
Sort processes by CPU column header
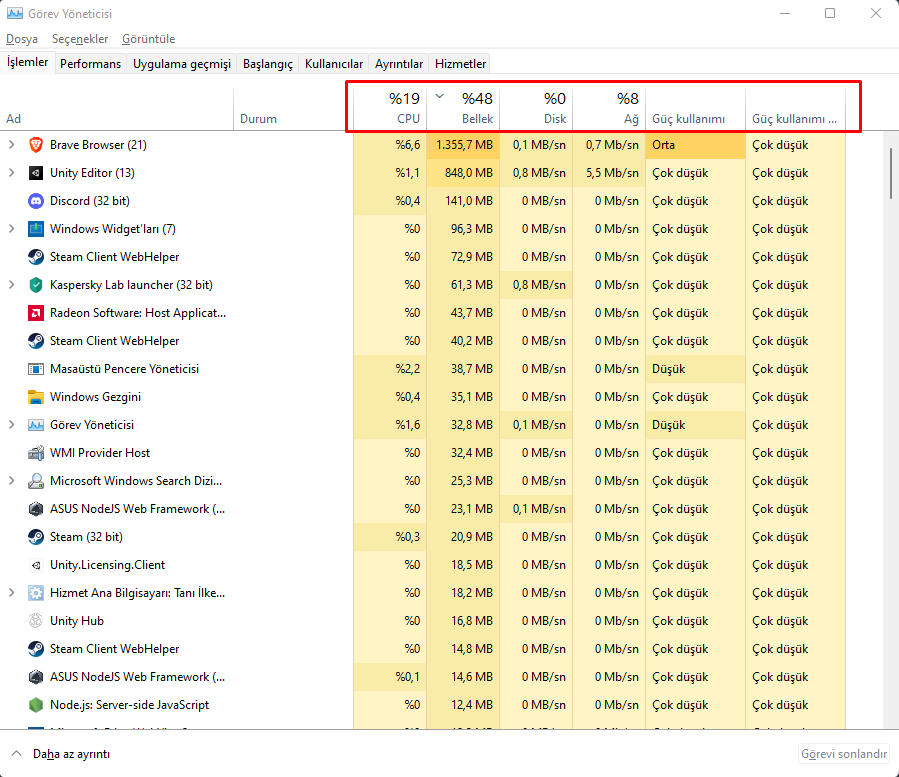(390, 108)
